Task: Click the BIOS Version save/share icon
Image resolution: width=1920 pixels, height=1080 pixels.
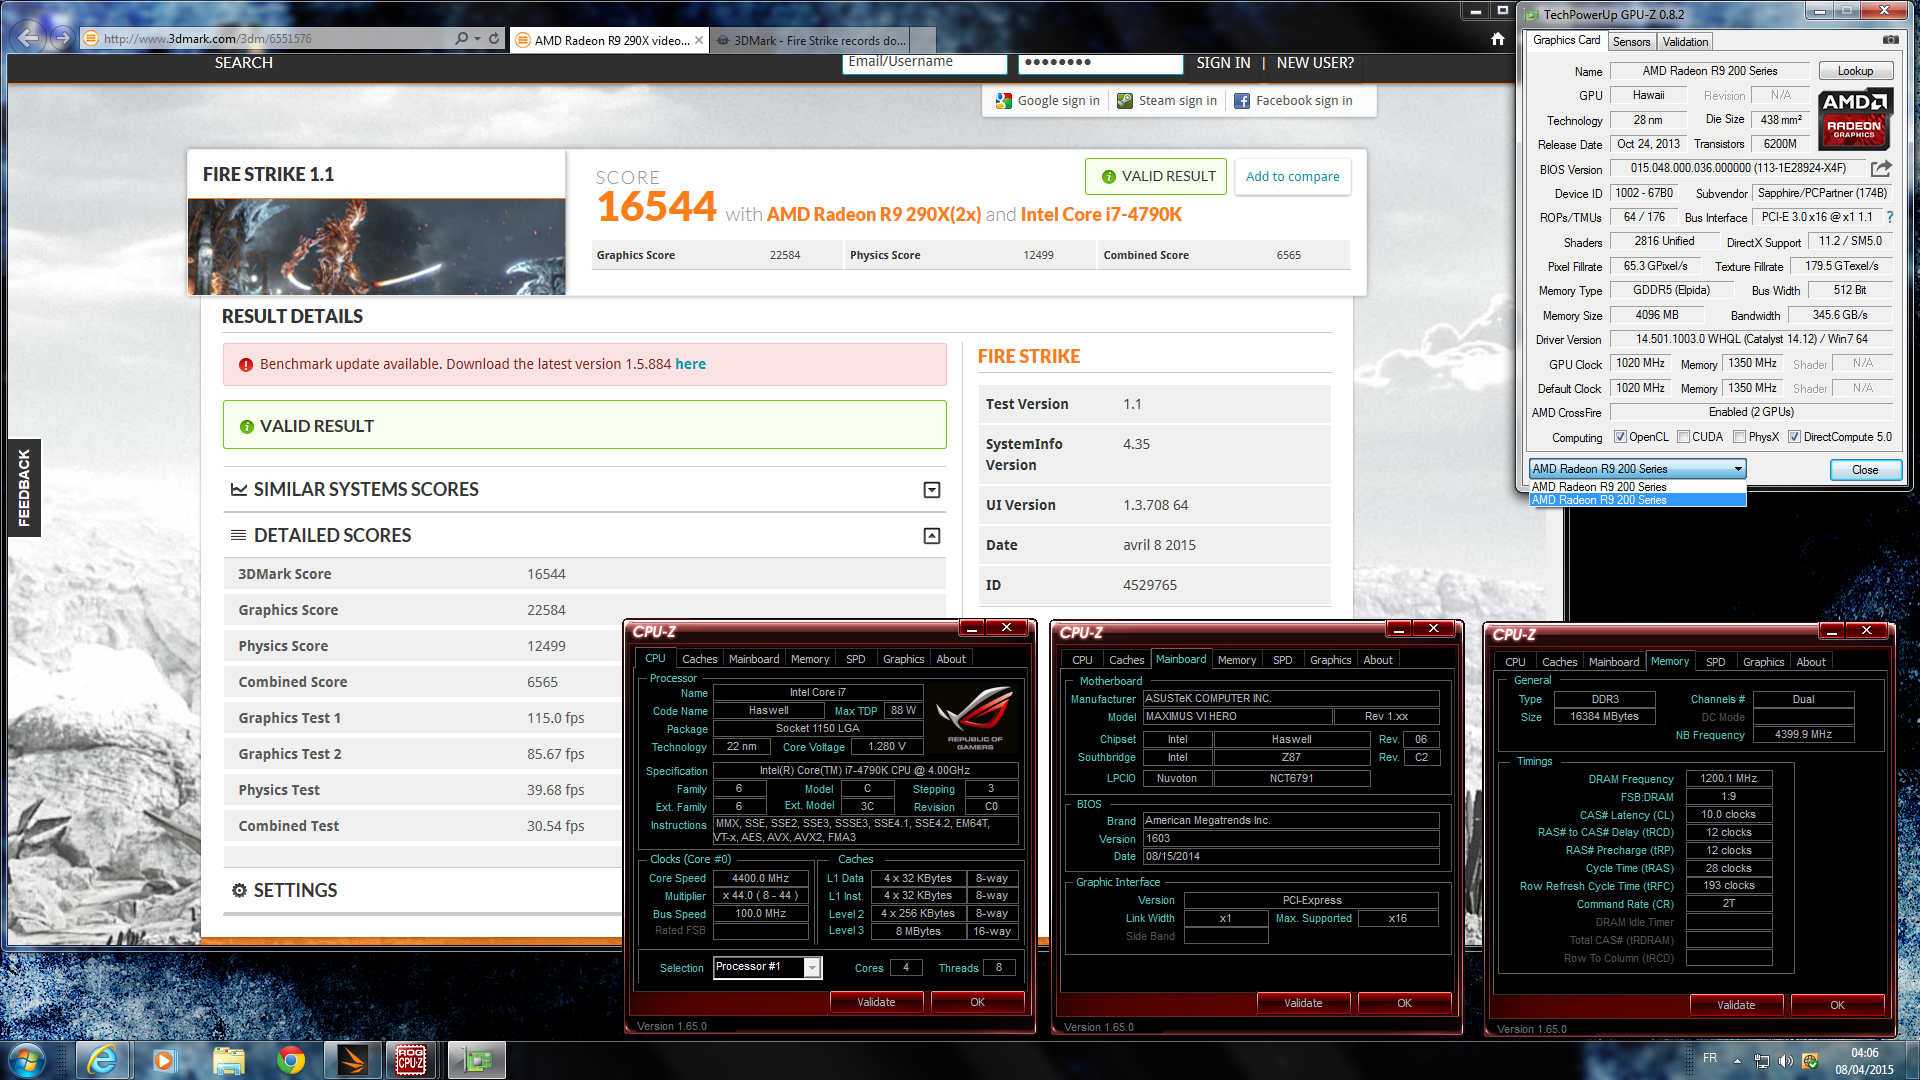Action: tap(1880, 168)
